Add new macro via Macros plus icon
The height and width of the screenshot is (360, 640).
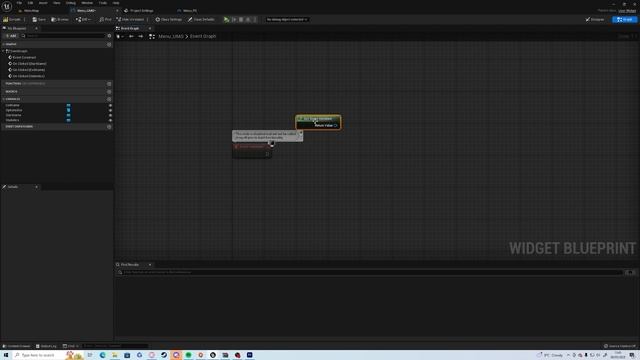click(x=109, y=91)
